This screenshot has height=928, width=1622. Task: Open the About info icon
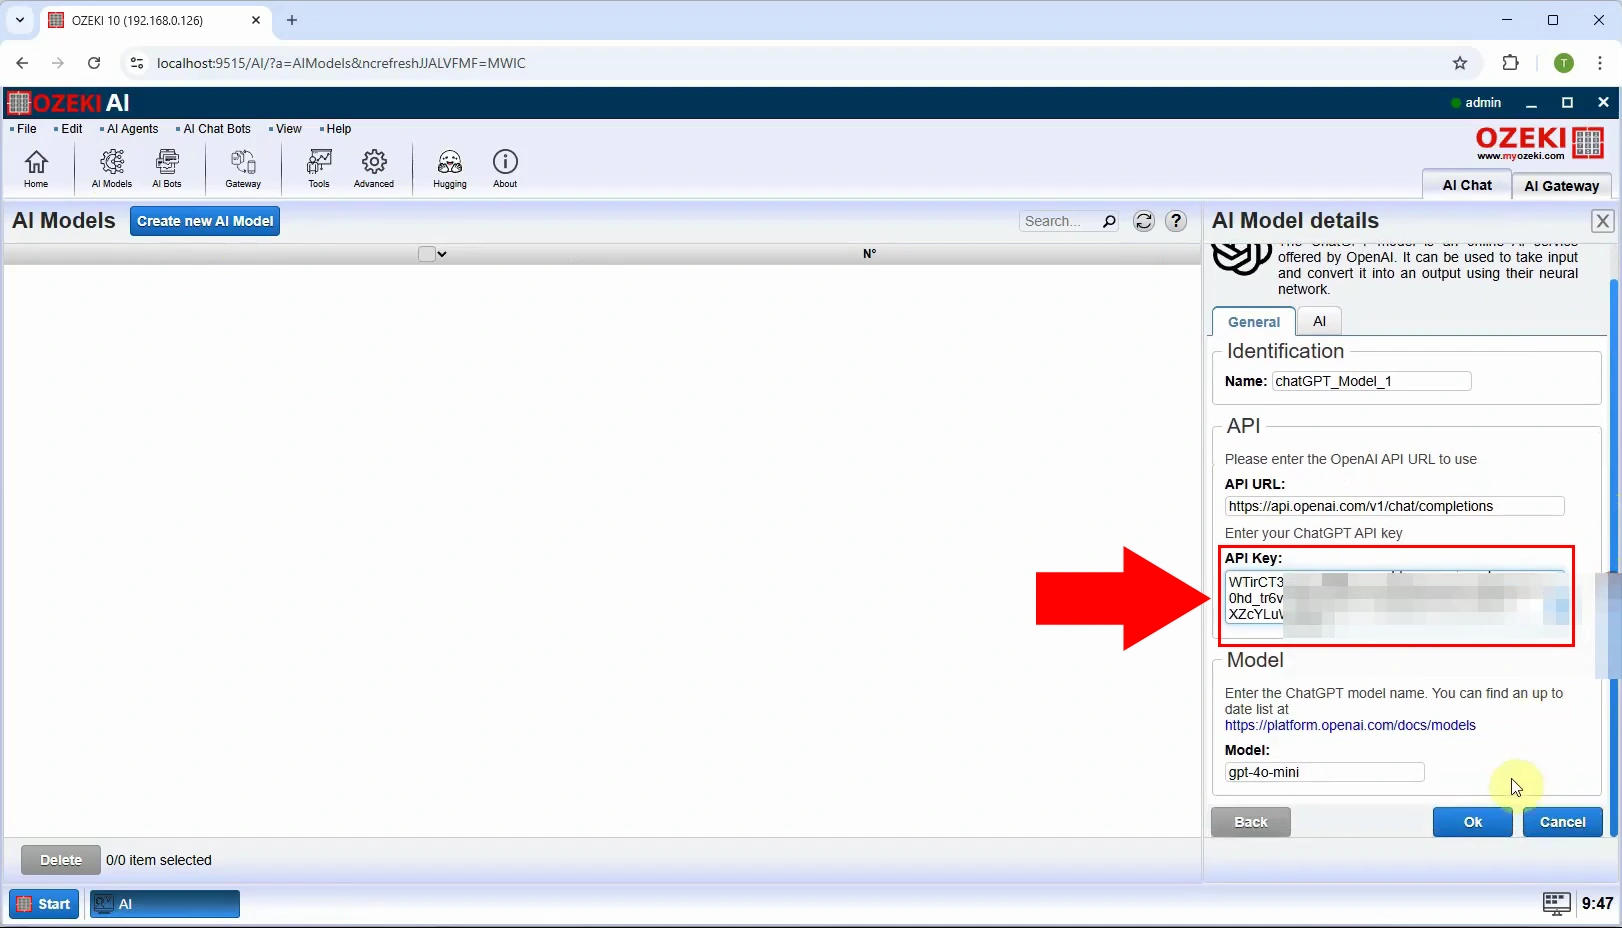(x=505, y=168)
